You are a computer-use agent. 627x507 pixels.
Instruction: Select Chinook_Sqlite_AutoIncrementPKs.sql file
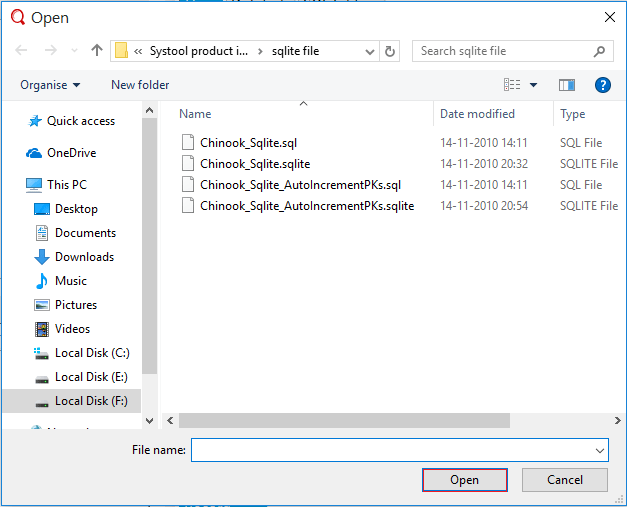pos(300,185)
